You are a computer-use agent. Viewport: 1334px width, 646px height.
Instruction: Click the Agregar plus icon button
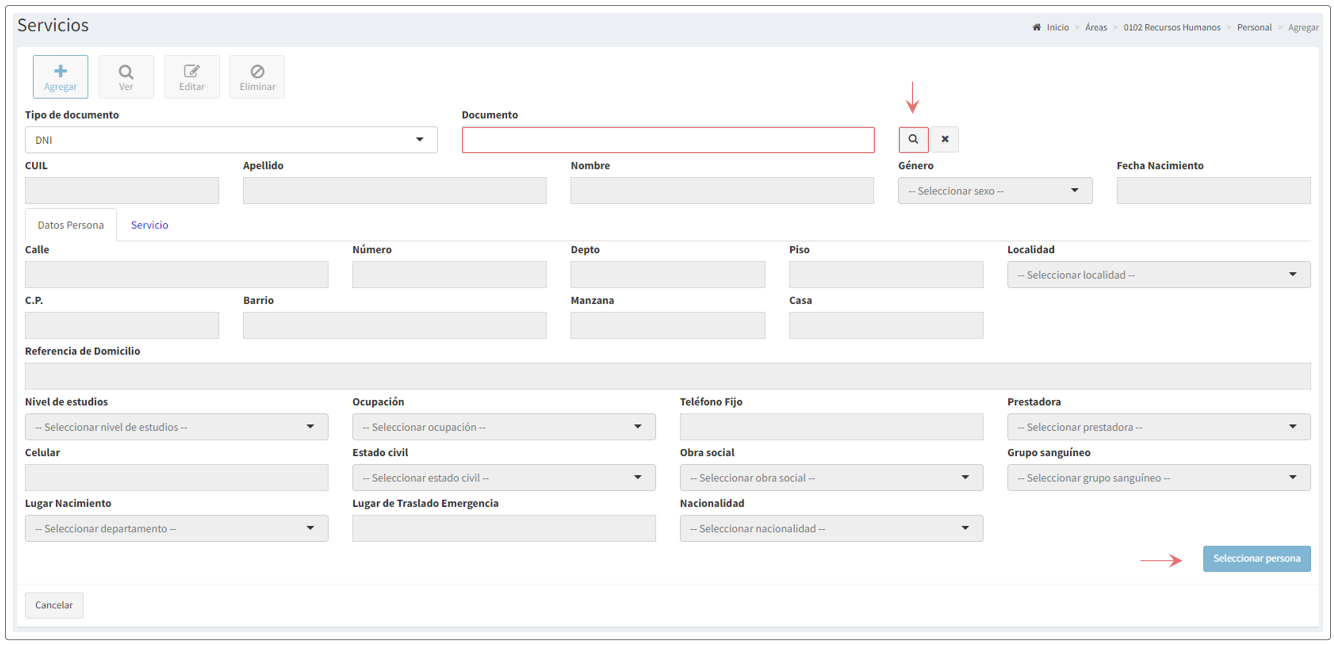tap(60, 77)
